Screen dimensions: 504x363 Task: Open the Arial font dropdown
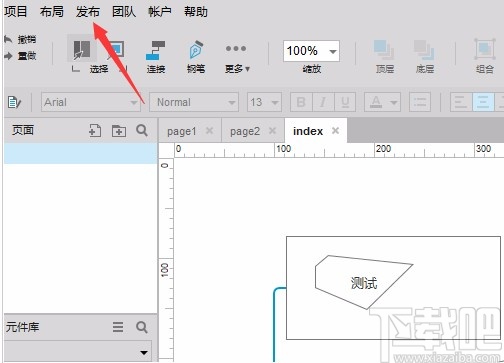tap(91, 102)
